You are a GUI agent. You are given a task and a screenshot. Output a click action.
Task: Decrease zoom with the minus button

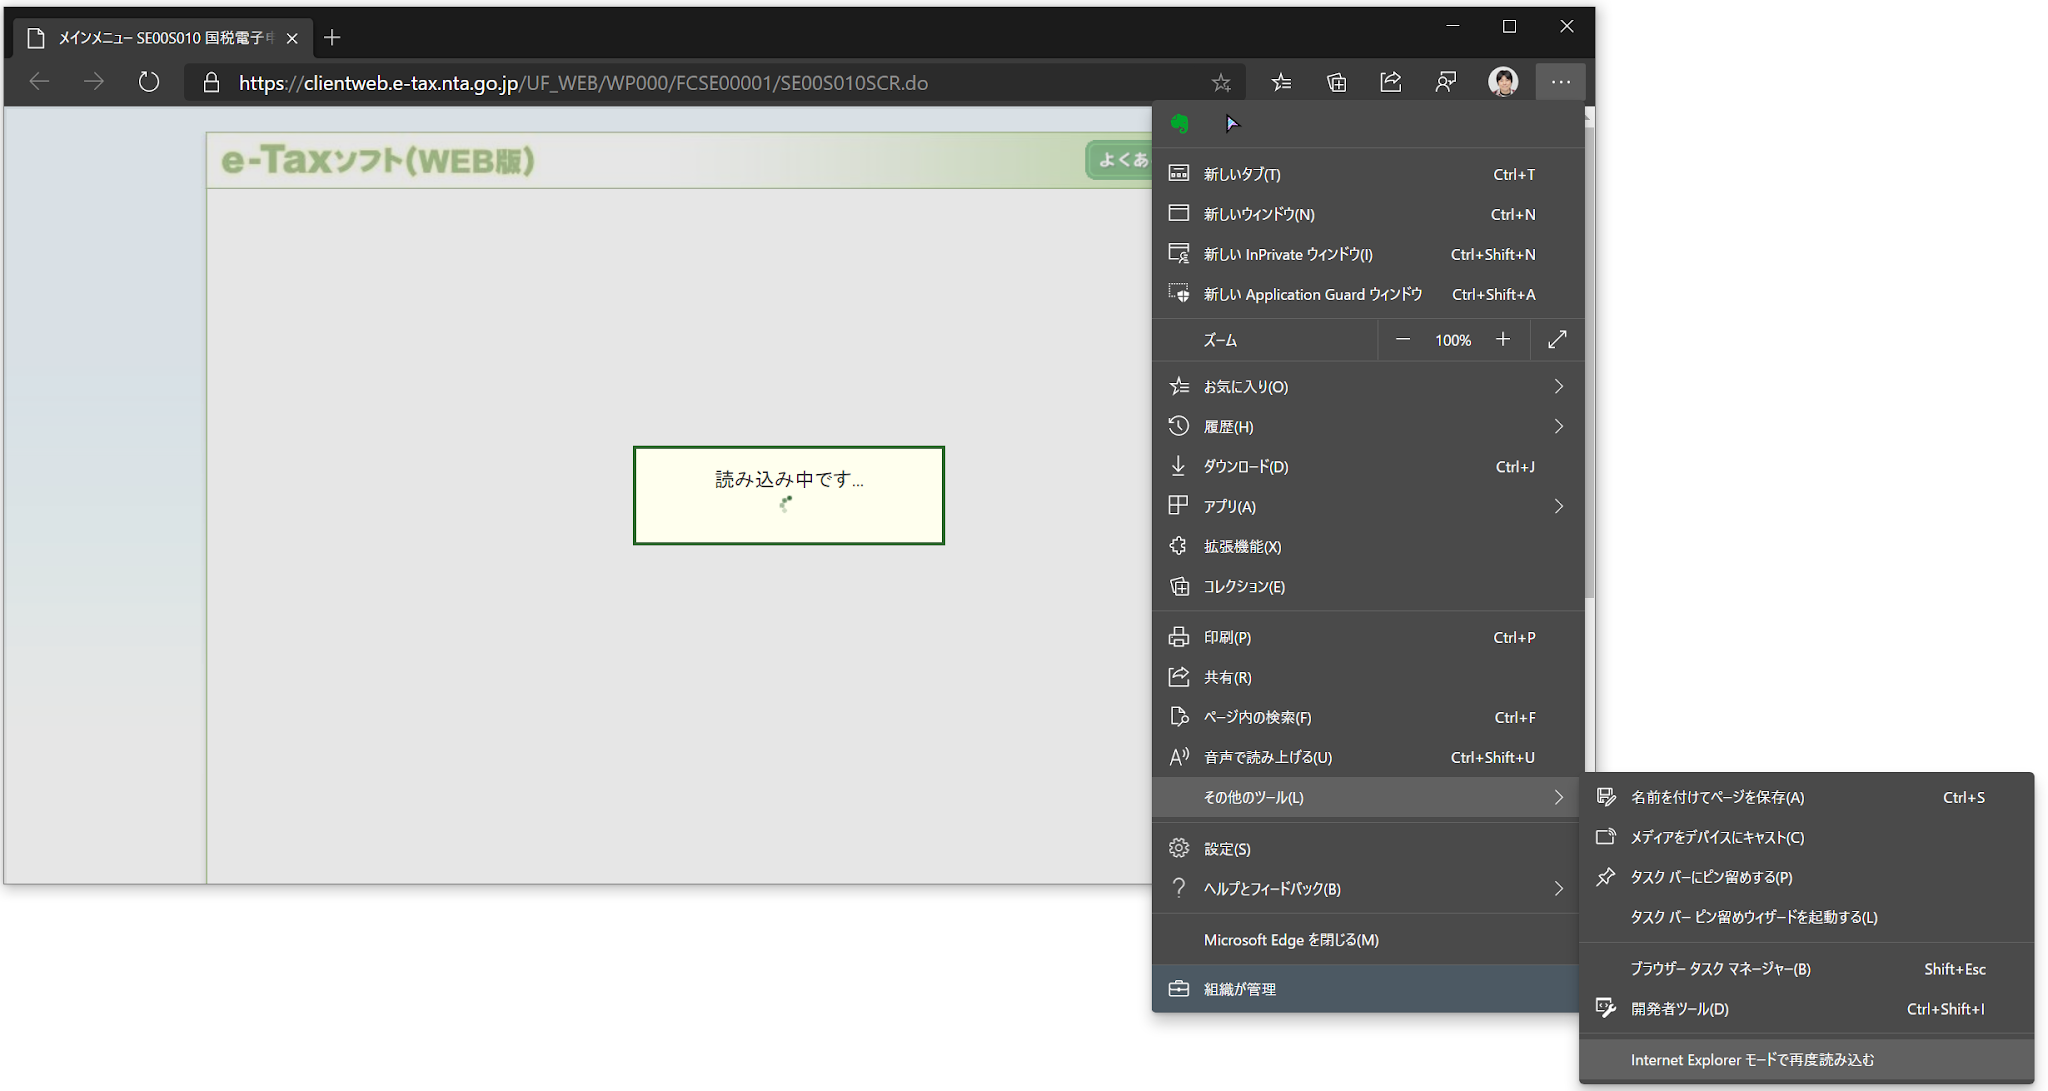[x=1402, y=340]
